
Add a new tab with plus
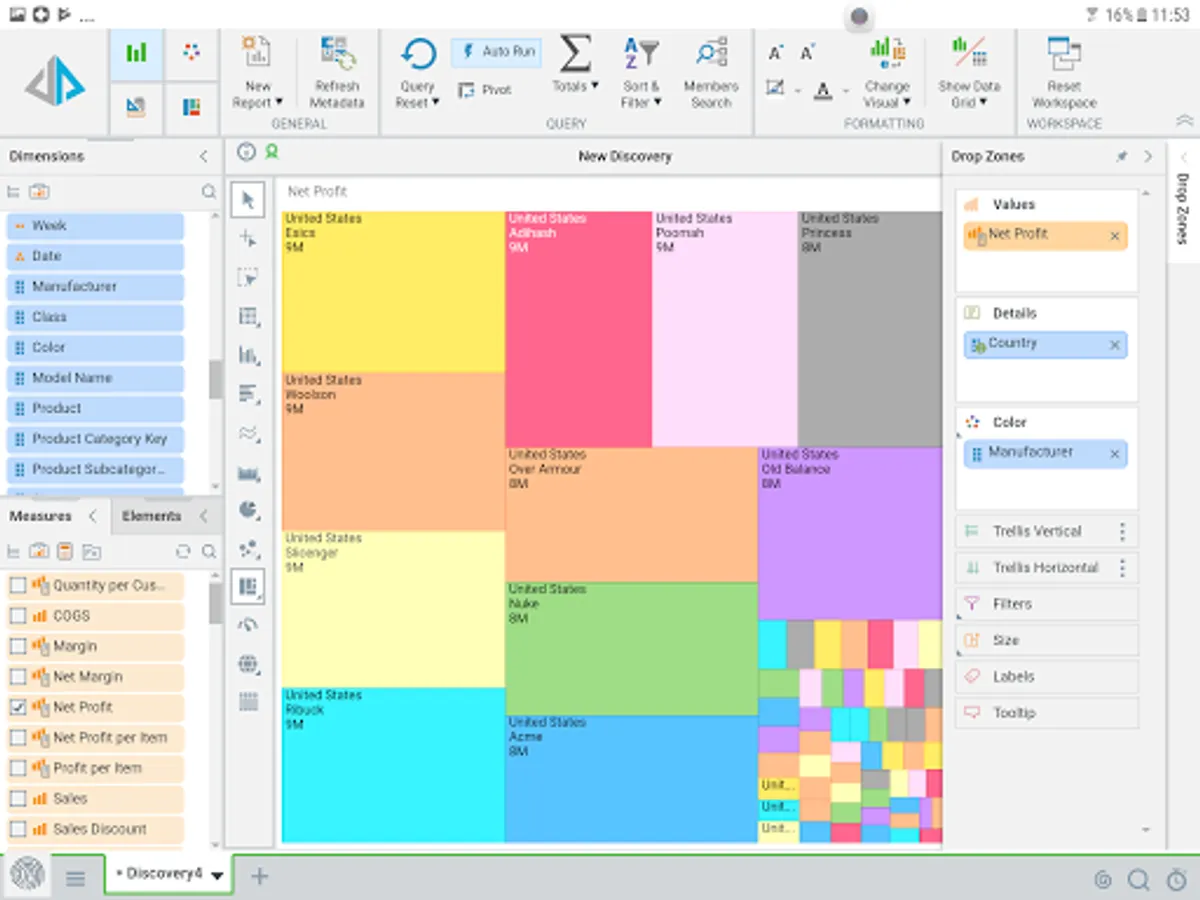259,877
